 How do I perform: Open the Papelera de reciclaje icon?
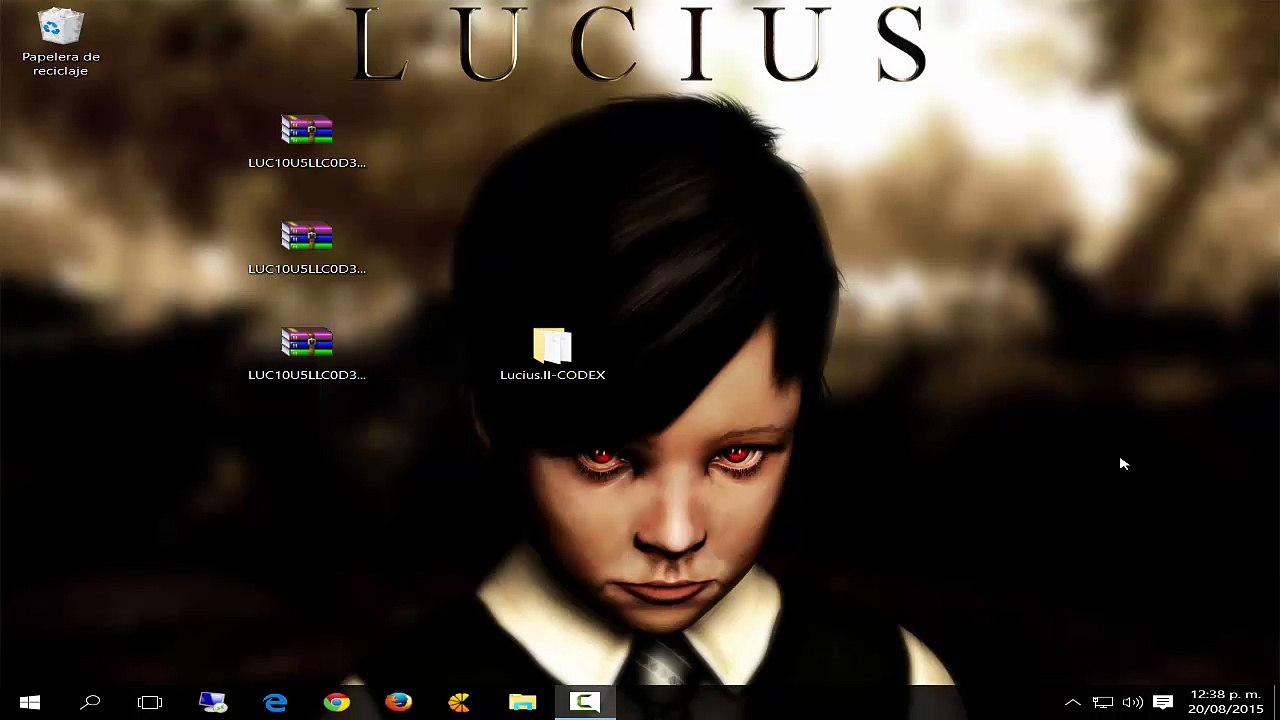point(60,42)
